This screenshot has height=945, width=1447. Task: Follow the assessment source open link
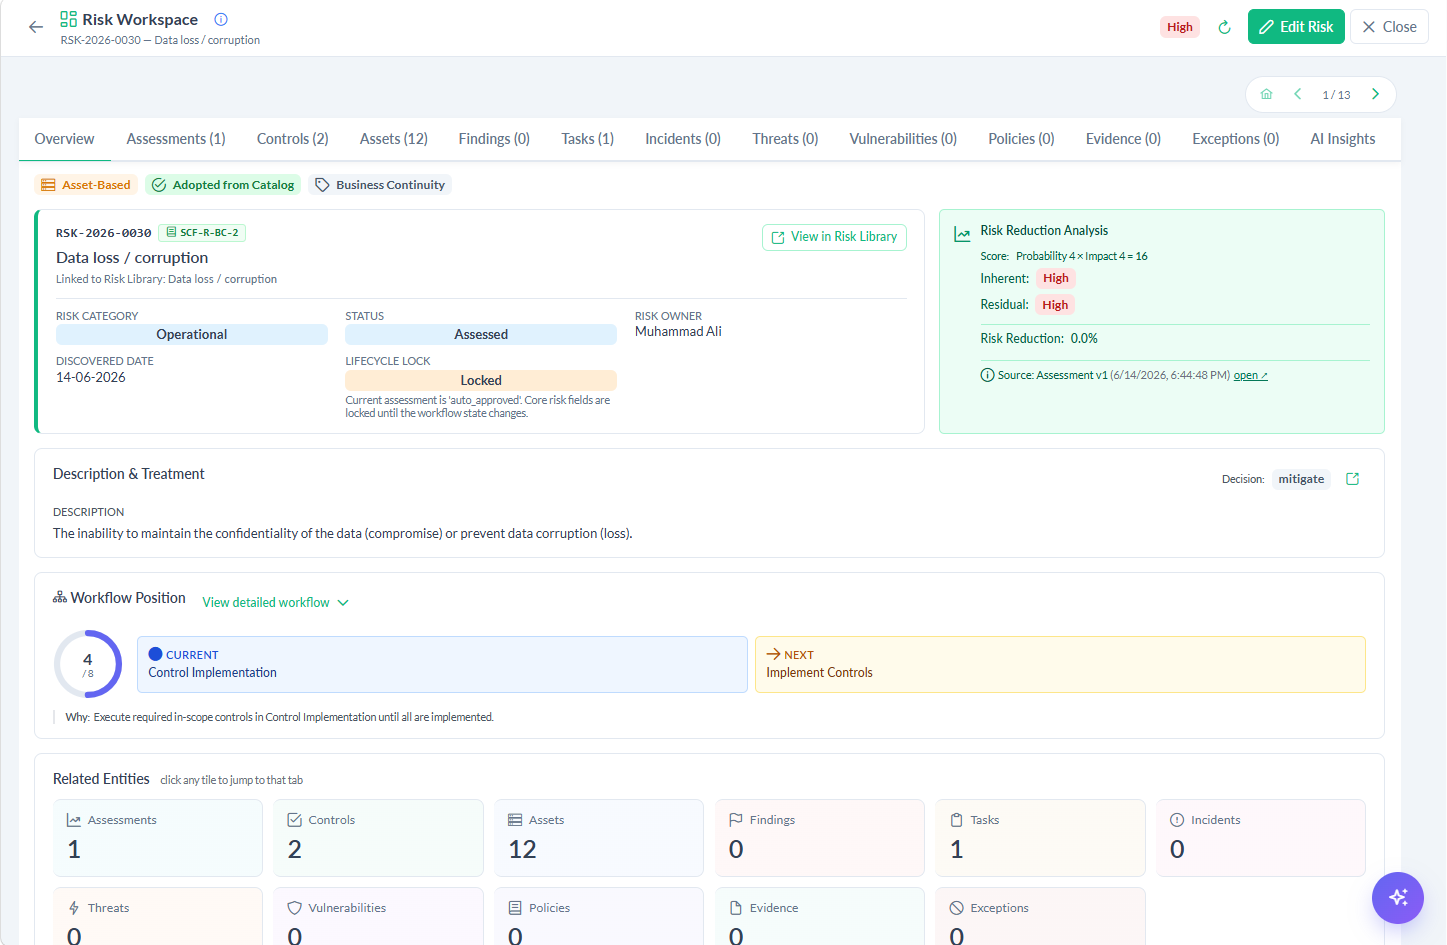(x=1250, y=376)
